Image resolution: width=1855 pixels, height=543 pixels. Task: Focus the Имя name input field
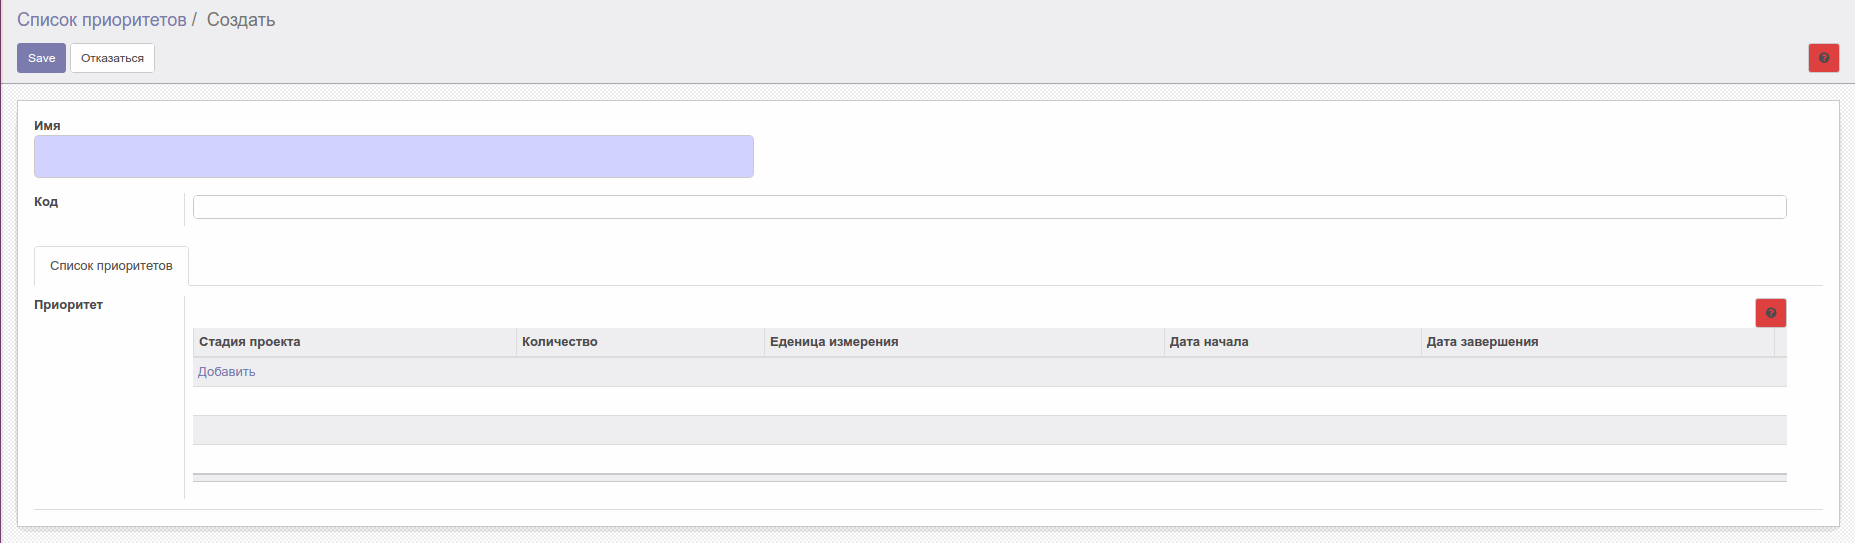click(394, 157)
